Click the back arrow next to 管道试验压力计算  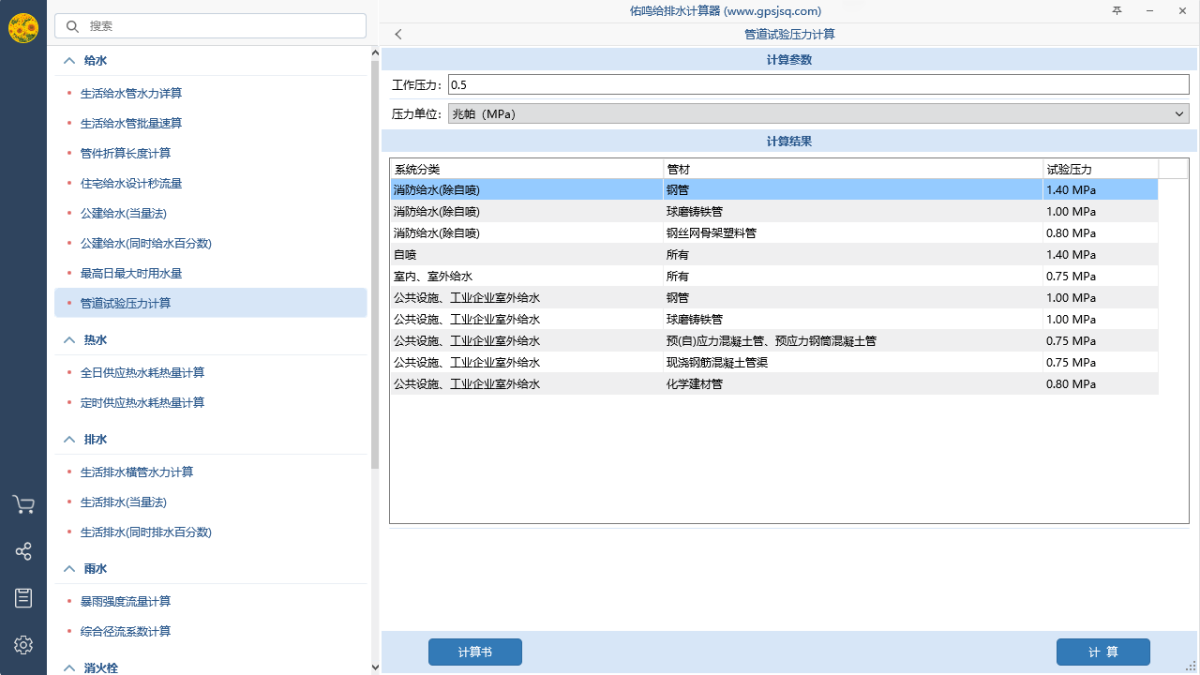point(398,34)
